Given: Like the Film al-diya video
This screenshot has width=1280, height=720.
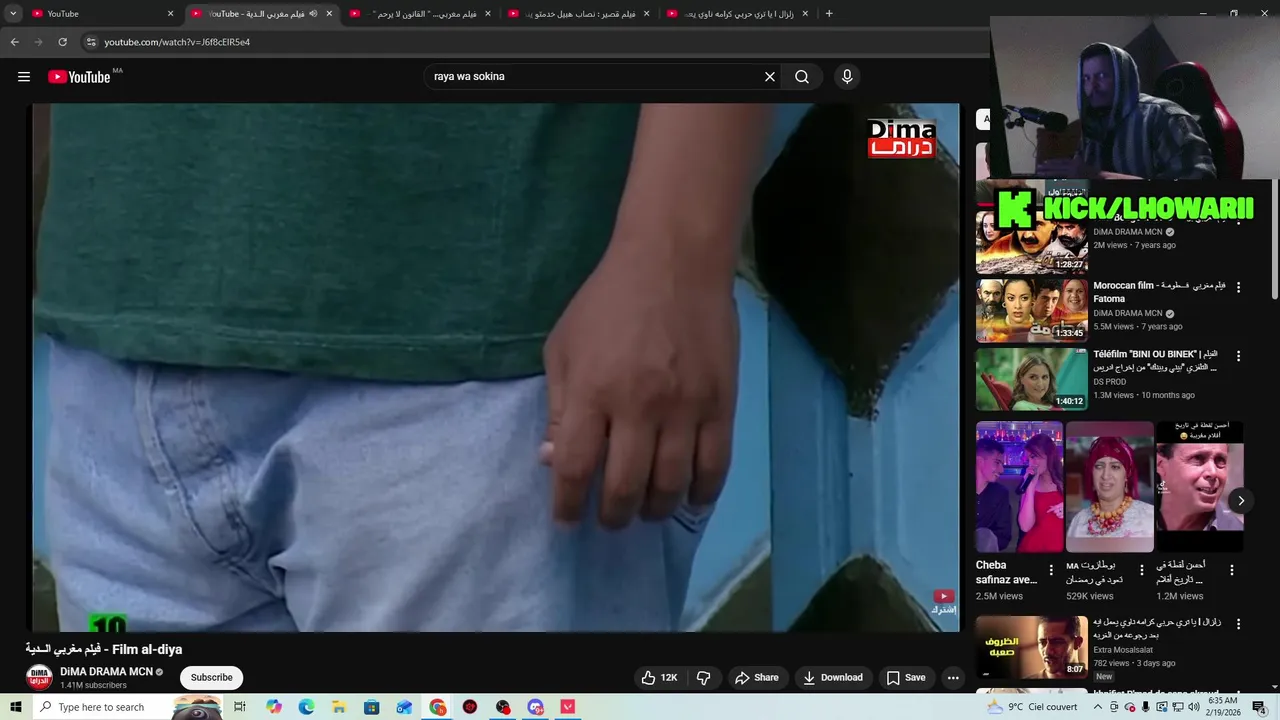Looking at the screenshot, I should click(660, 677).
